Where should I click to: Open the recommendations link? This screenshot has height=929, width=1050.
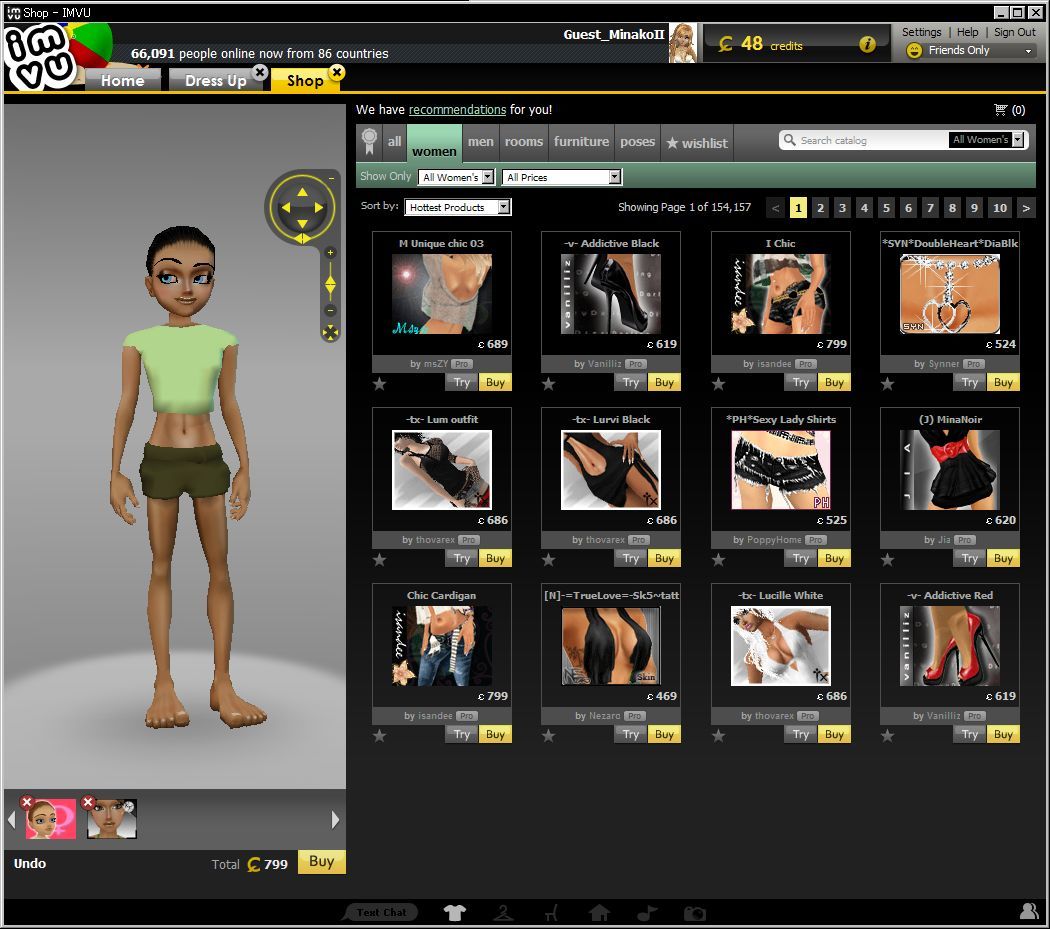(x=457, y=109)
